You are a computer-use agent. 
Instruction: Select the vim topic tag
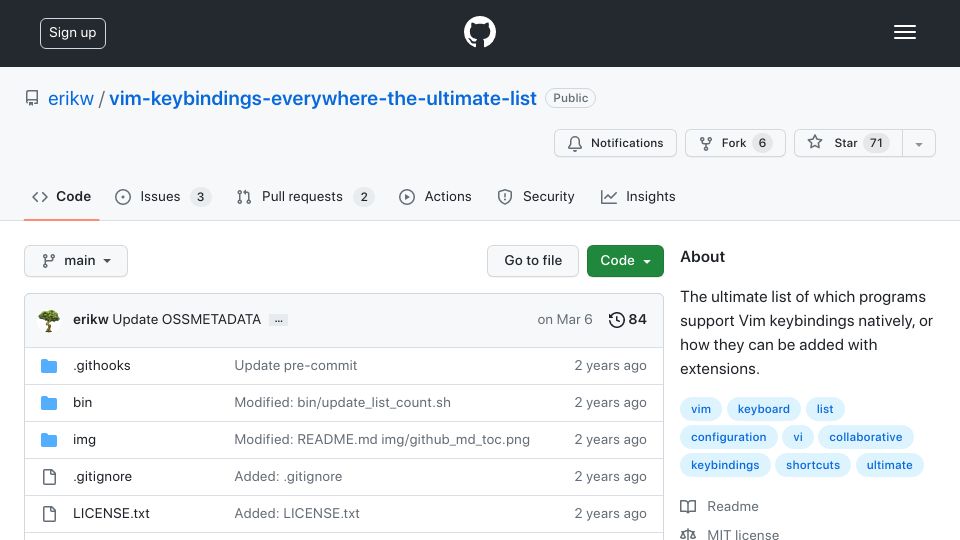(701, 409)
